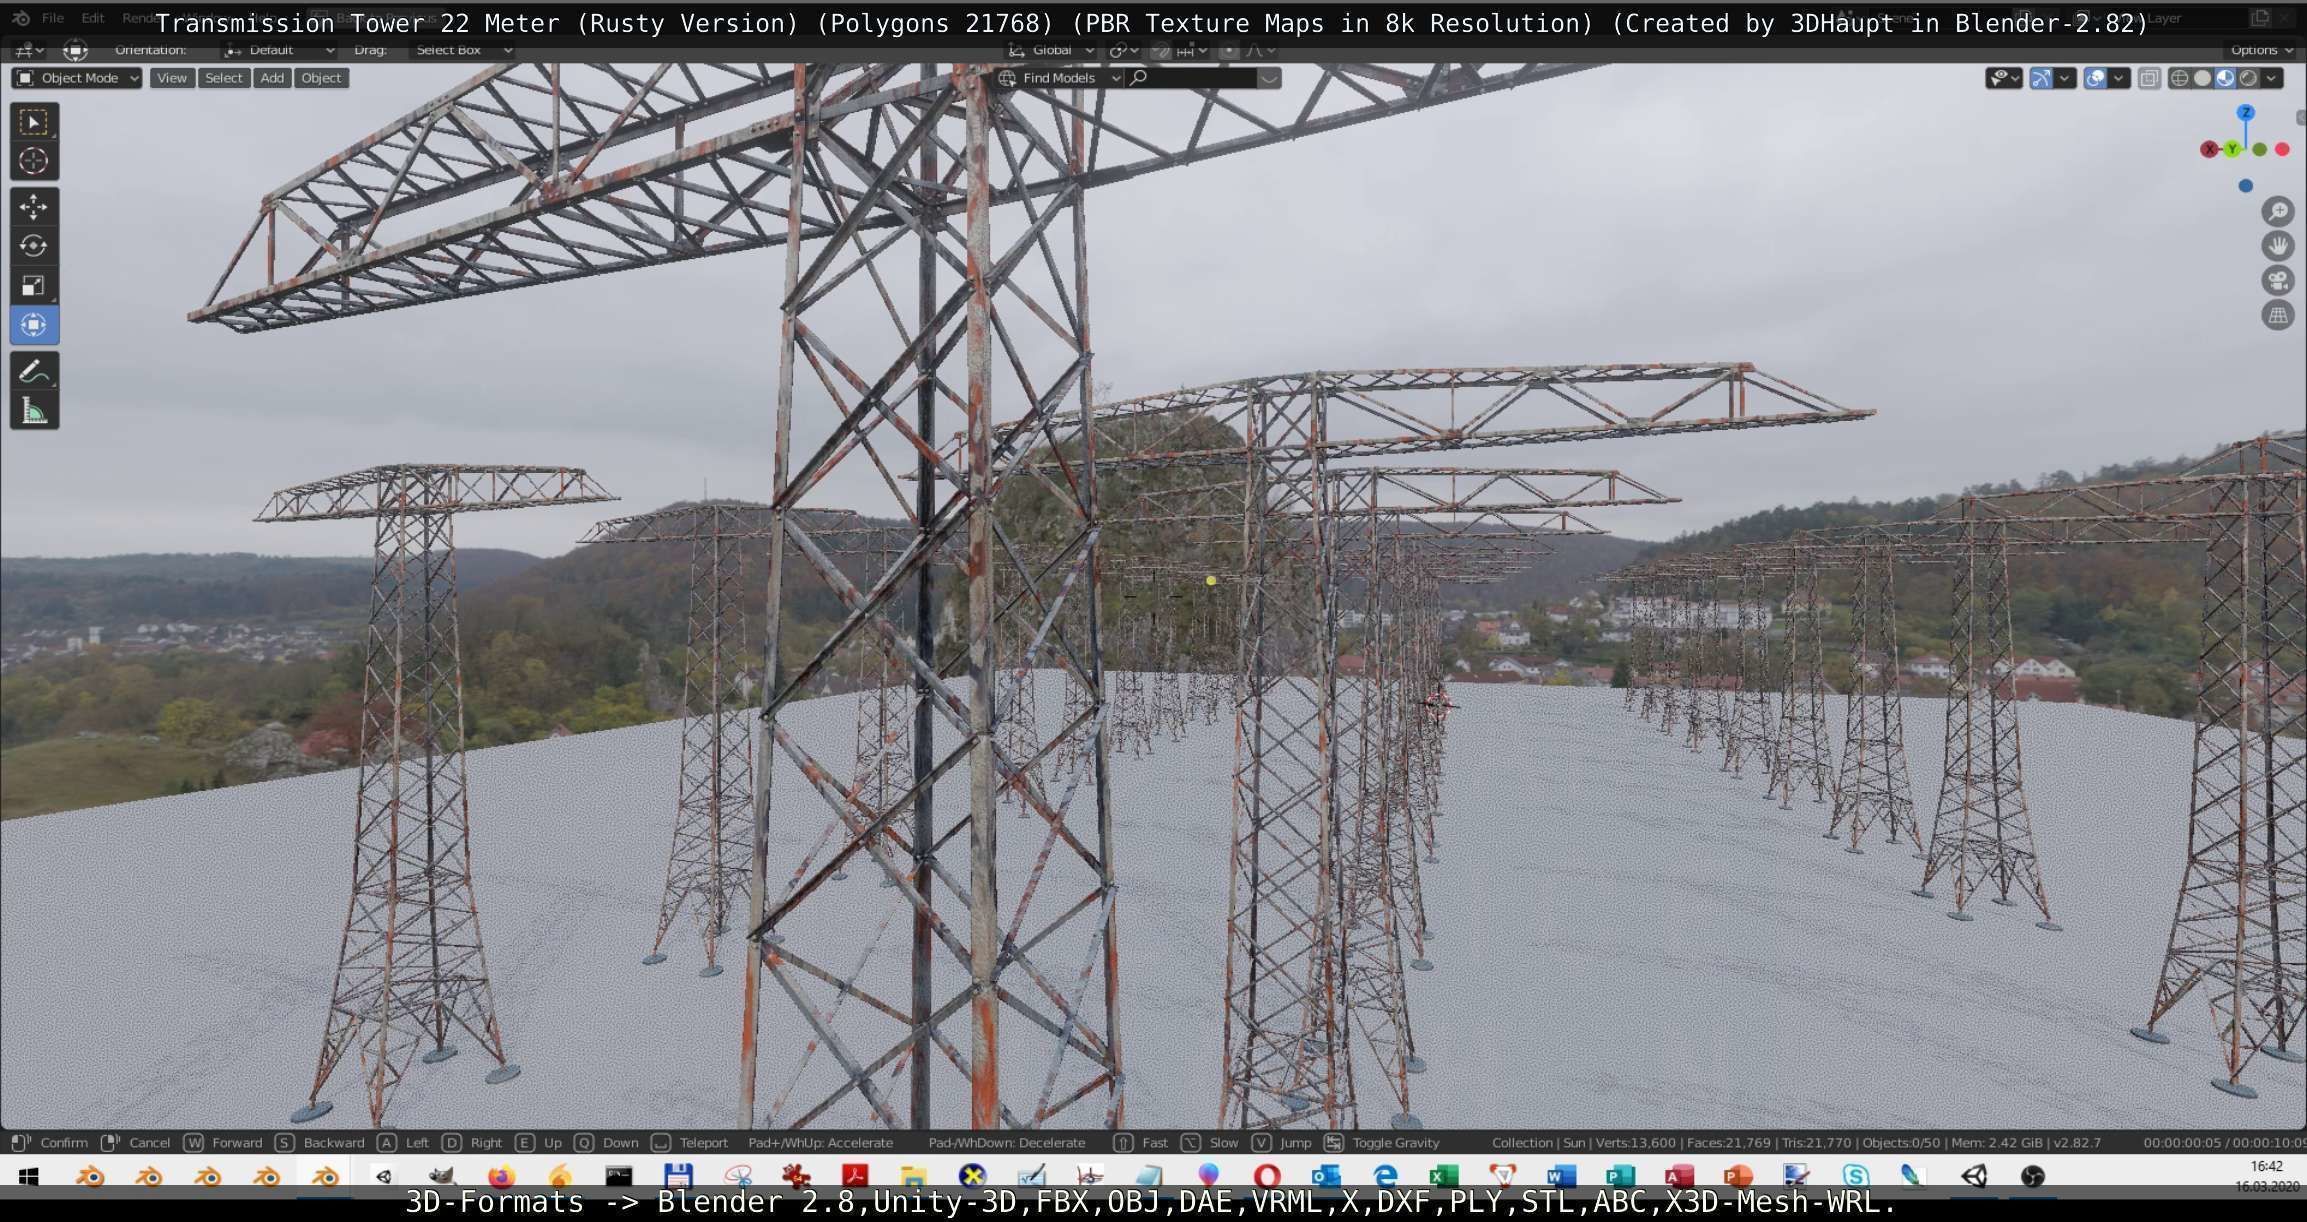Open the Object menu

pyautogui.click(x=321, y=78)
